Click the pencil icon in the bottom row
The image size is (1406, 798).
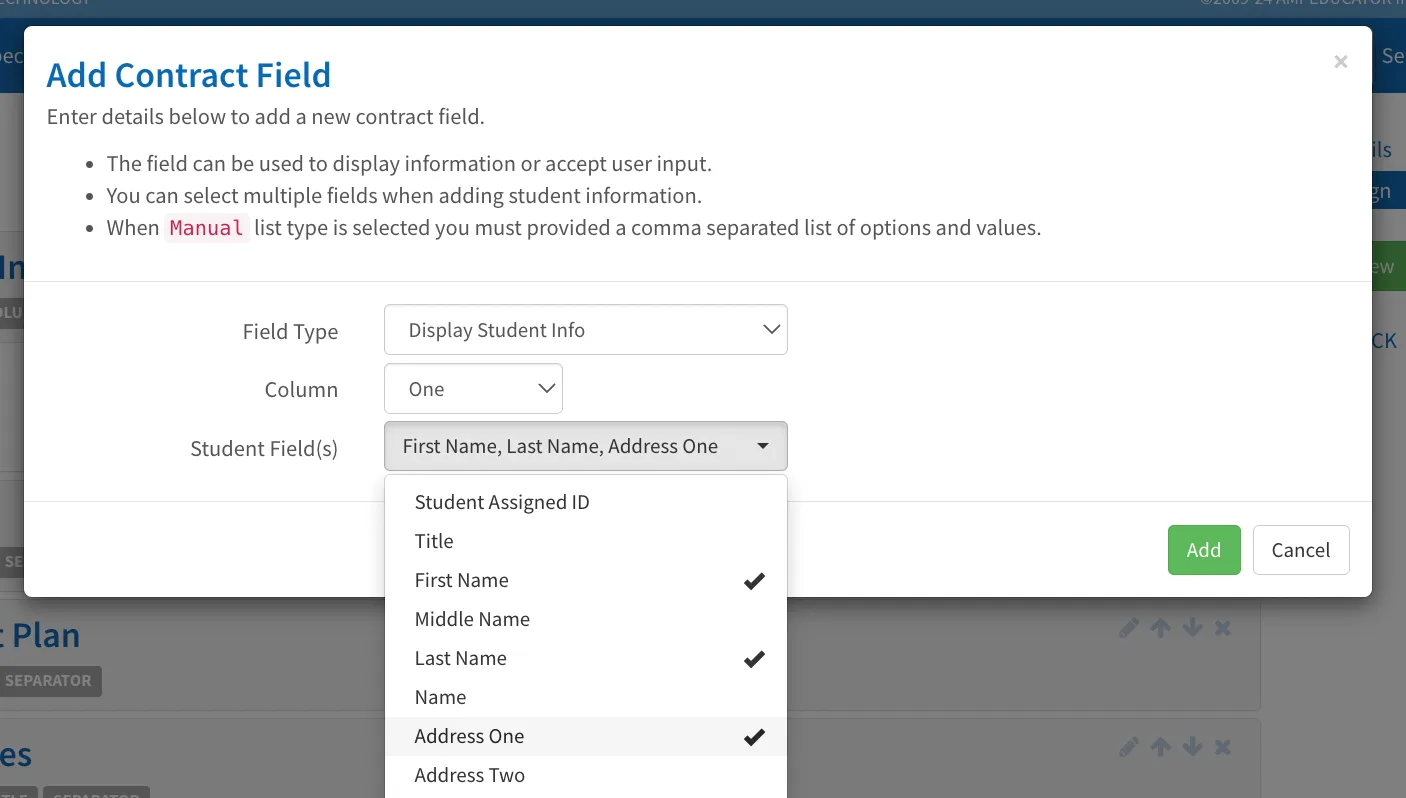pos(1129,747)
